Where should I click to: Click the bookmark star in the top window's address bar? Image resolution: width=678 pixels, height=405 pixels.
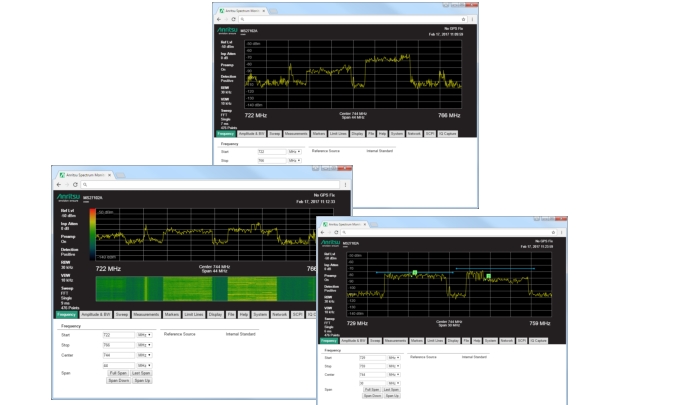(x=460, y=20)
